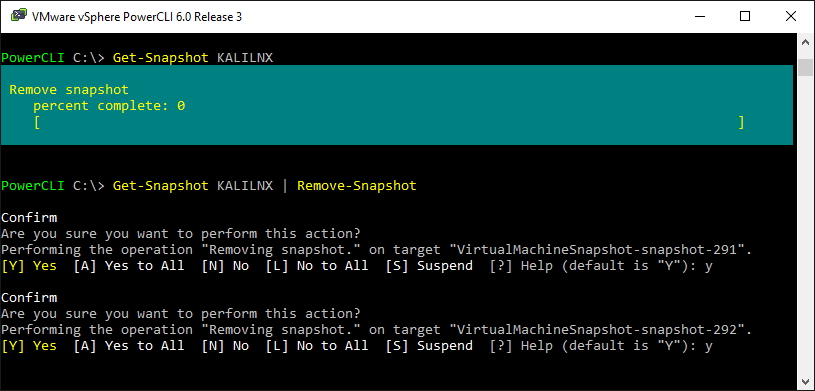Click the 'Remove-Snapshot' cmdlet text
Image resolution: width=815 pixels, height=391 pixels.
pyautogui.click(x=357, y=186)
